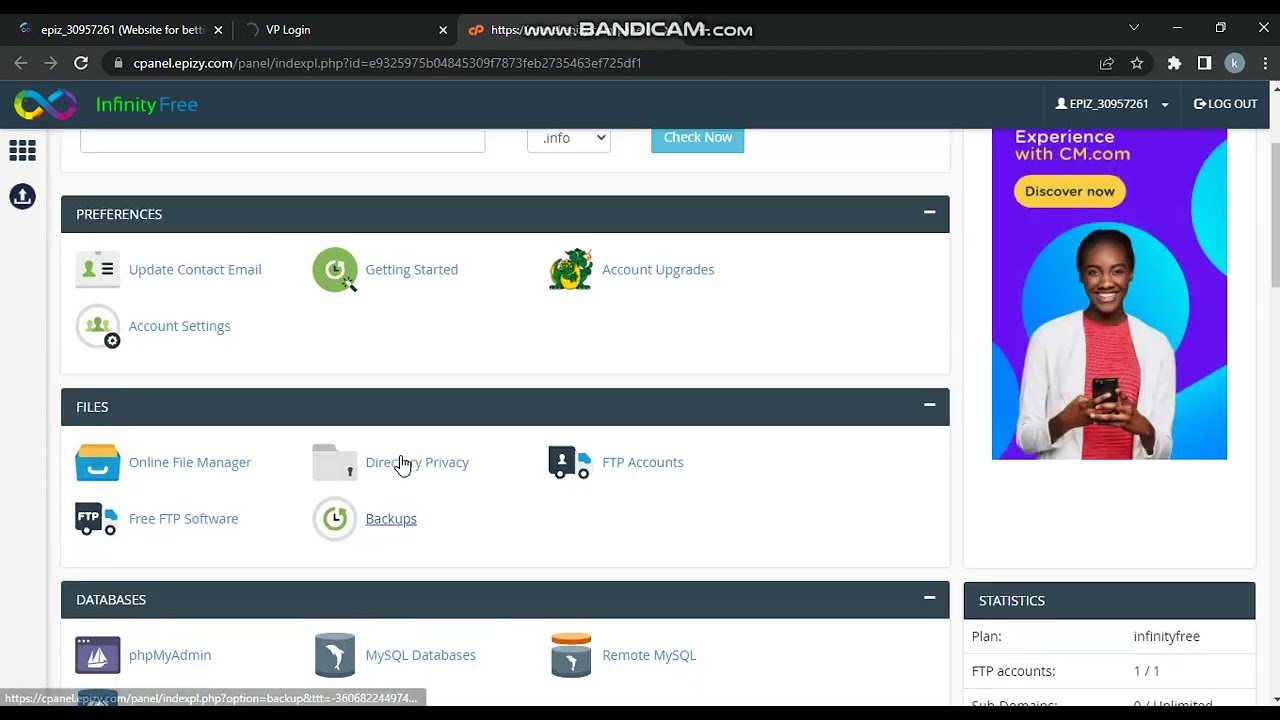Click the FTP accounts 1 / 1 value
The width and height of the screenshot is (1280, 720).
[x=1146, y=672]
